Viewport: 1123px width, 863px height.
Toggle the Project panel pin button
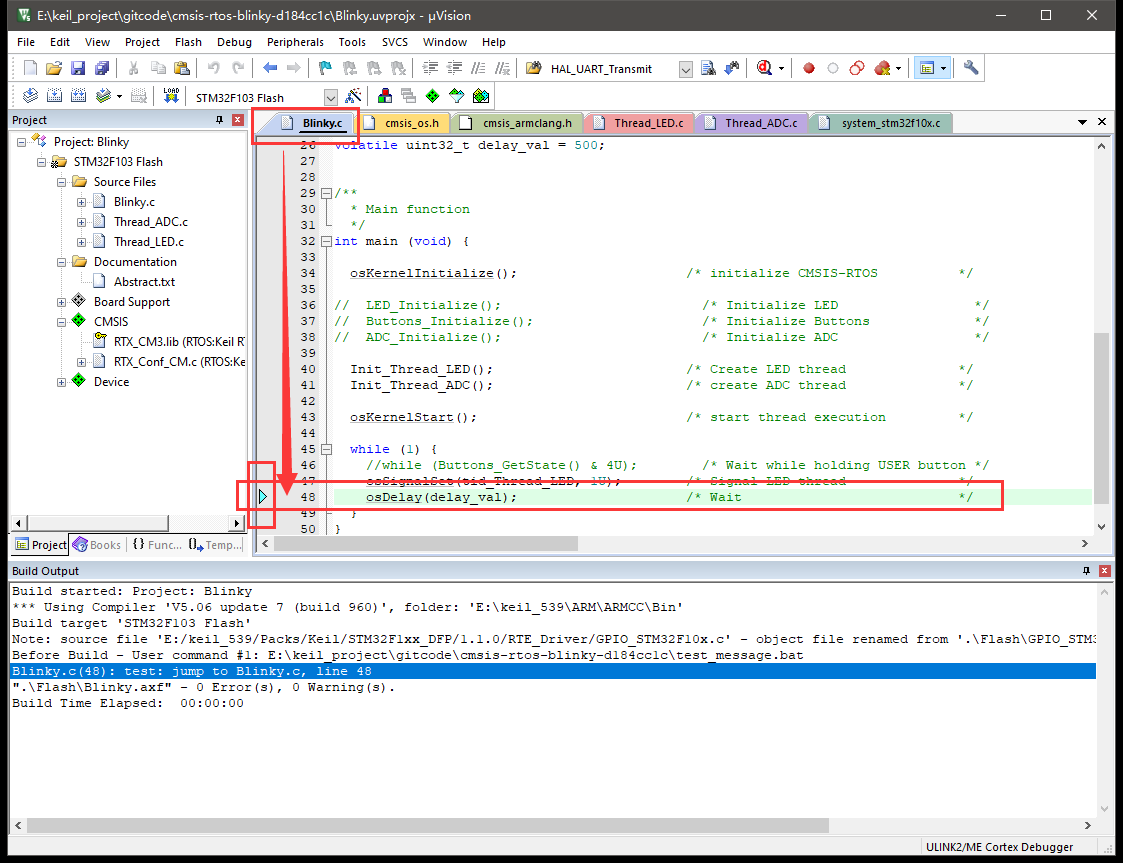(x=220, y=120)
